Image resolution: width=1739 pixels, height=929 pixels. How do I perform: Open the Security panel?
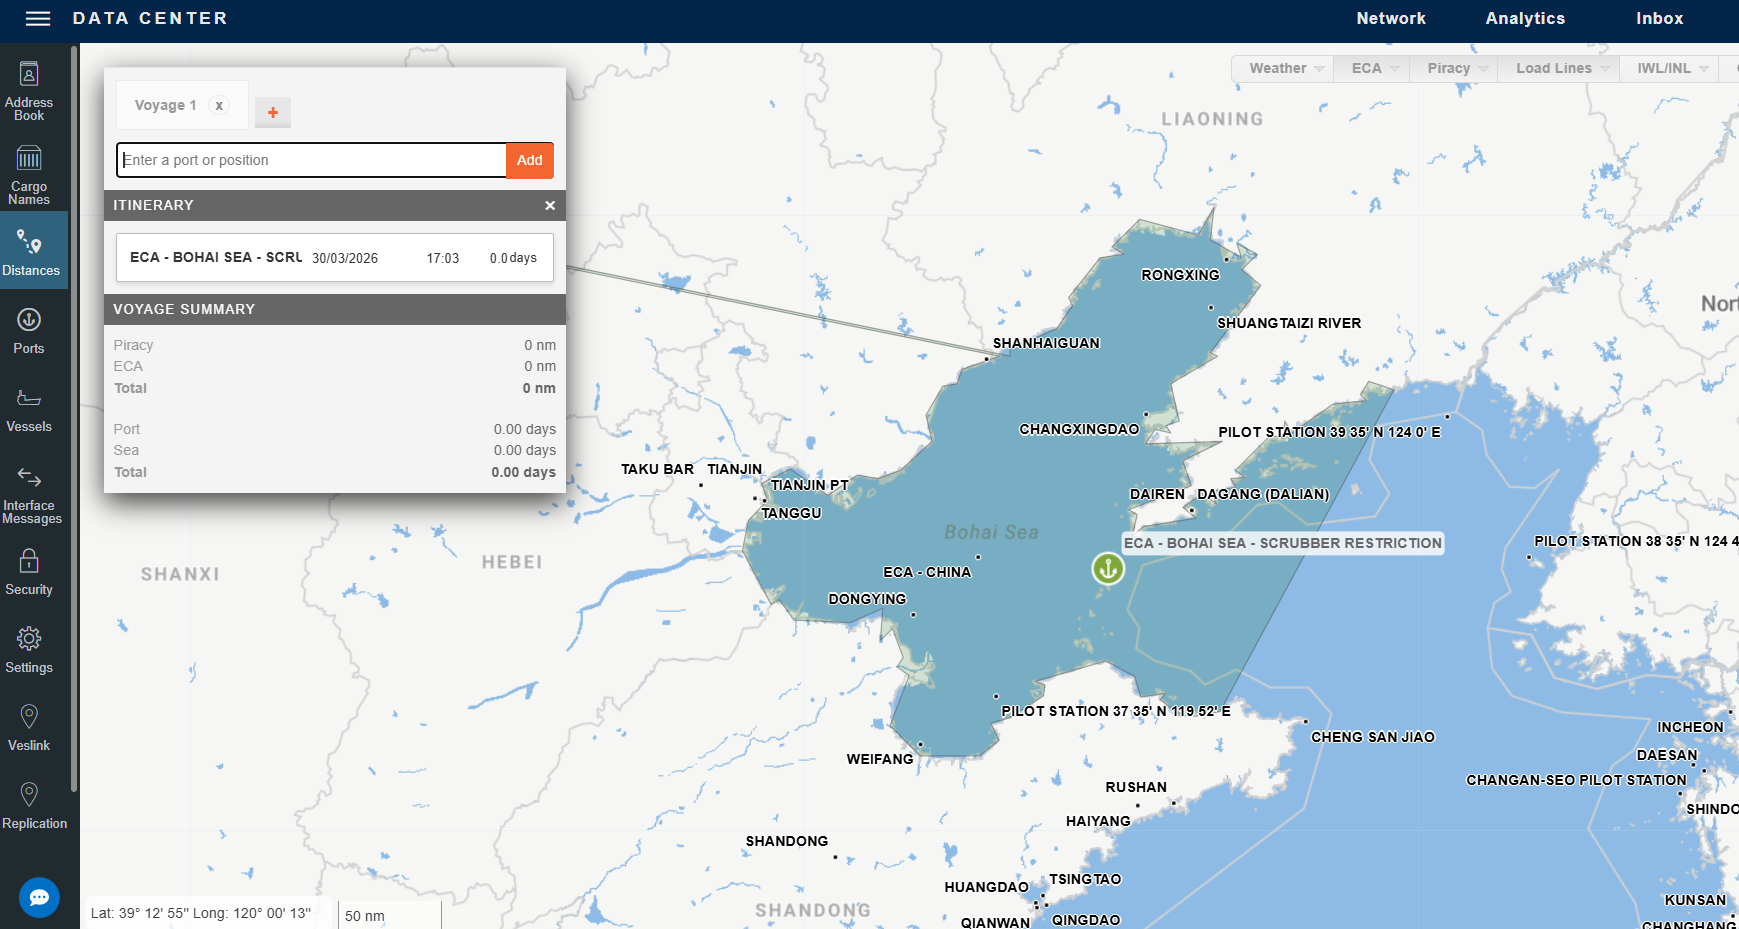[29, 572]
